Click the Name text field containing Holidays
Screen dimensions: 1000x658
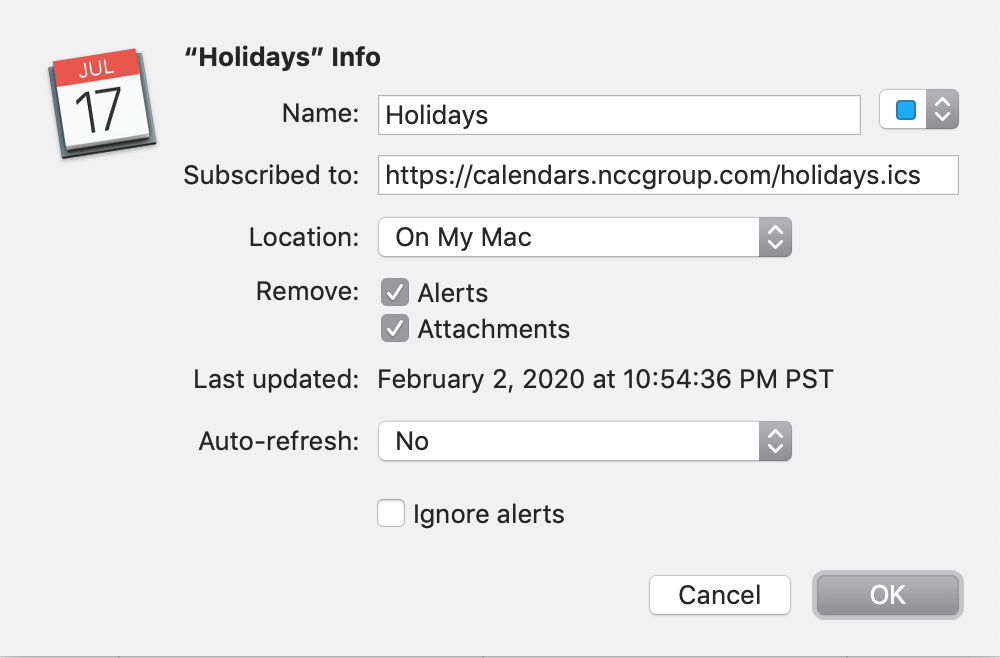tap(619, 115)
